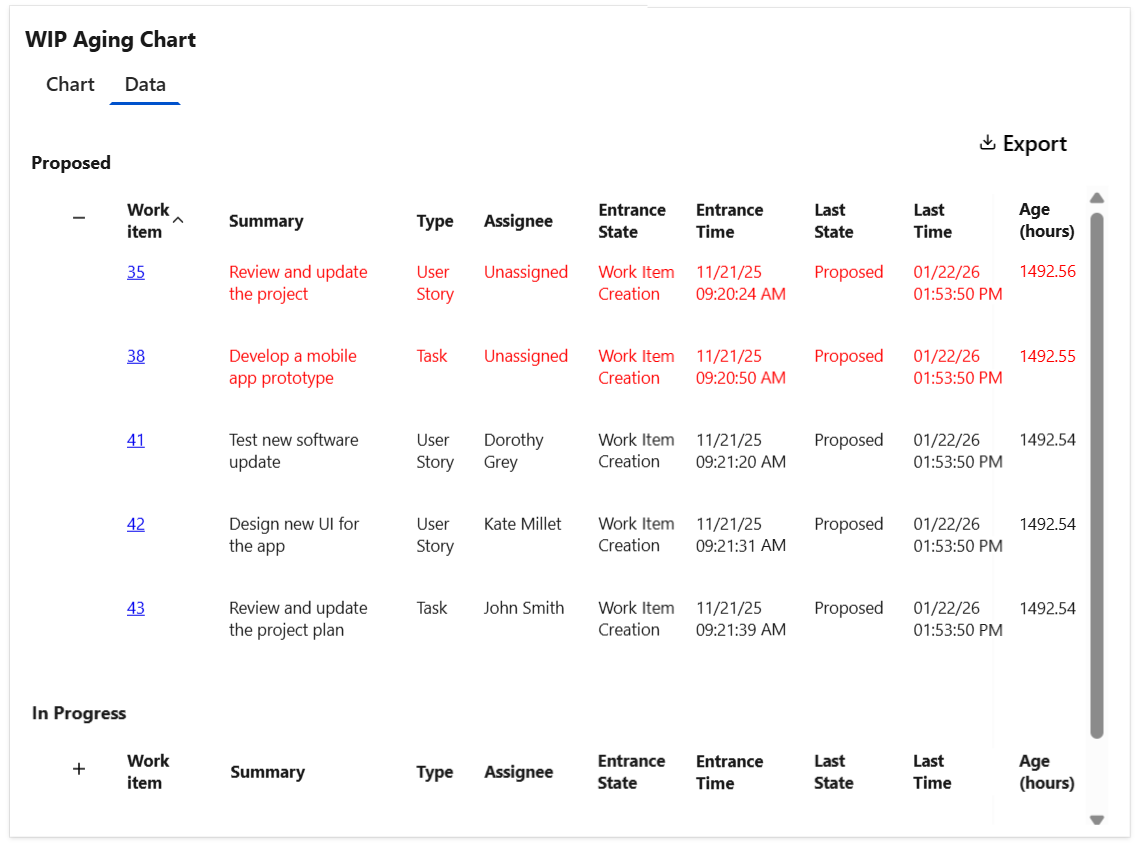Sort by the Summary column header
The image size is (1136, 843).
point(266,220)
